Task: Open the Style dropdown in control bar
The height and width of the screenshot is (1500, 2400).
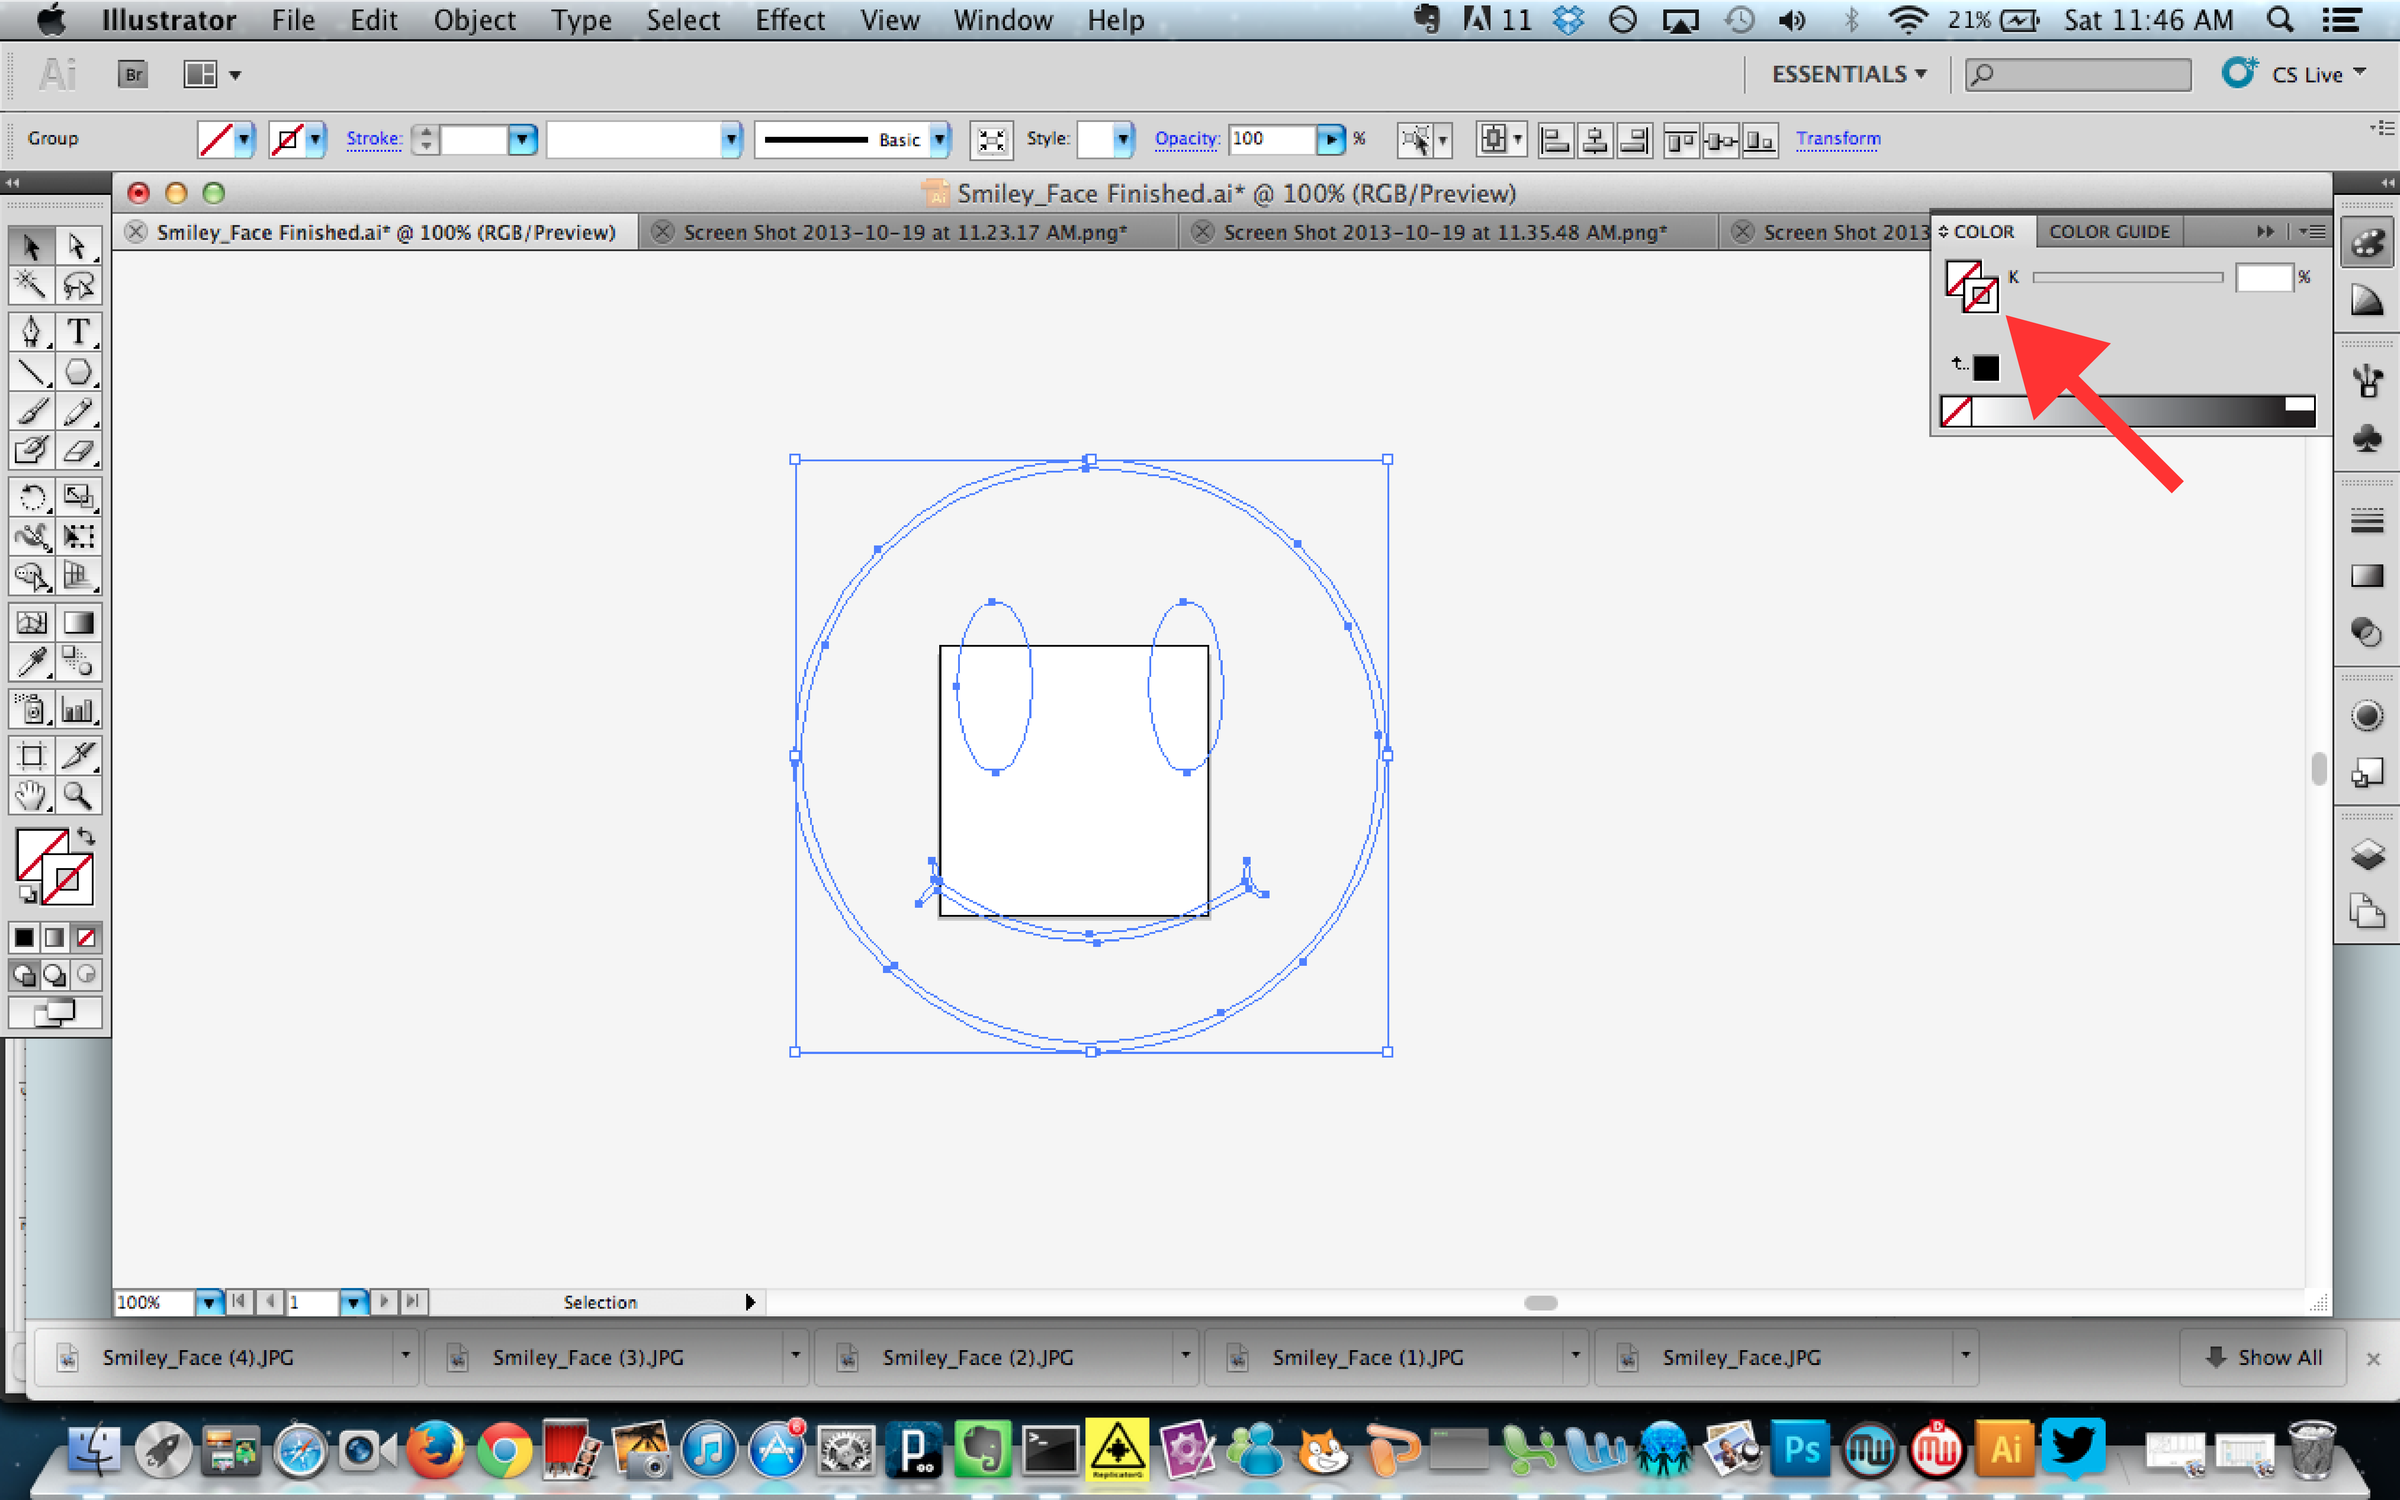Action: 1122,140
